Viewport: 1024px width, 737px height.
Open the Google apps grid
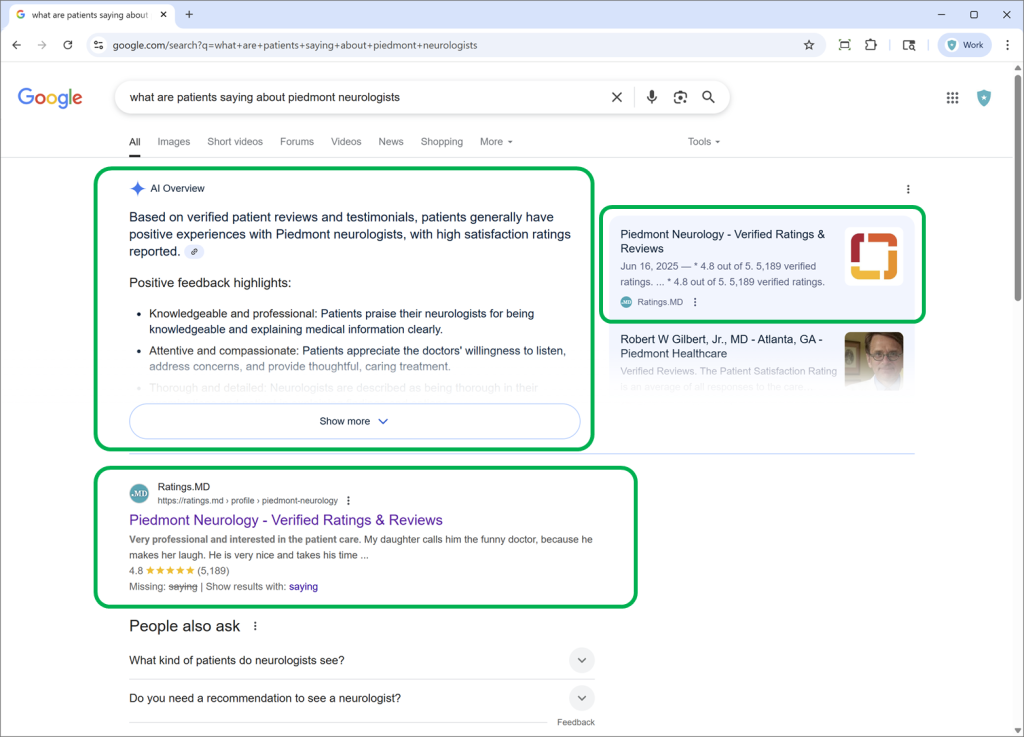(953, 97)
